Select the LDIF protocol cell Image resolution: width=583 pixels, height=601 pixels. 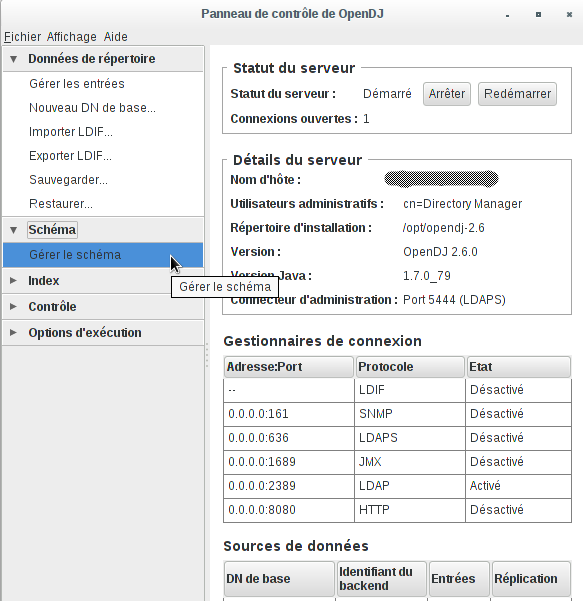point(410,390)
